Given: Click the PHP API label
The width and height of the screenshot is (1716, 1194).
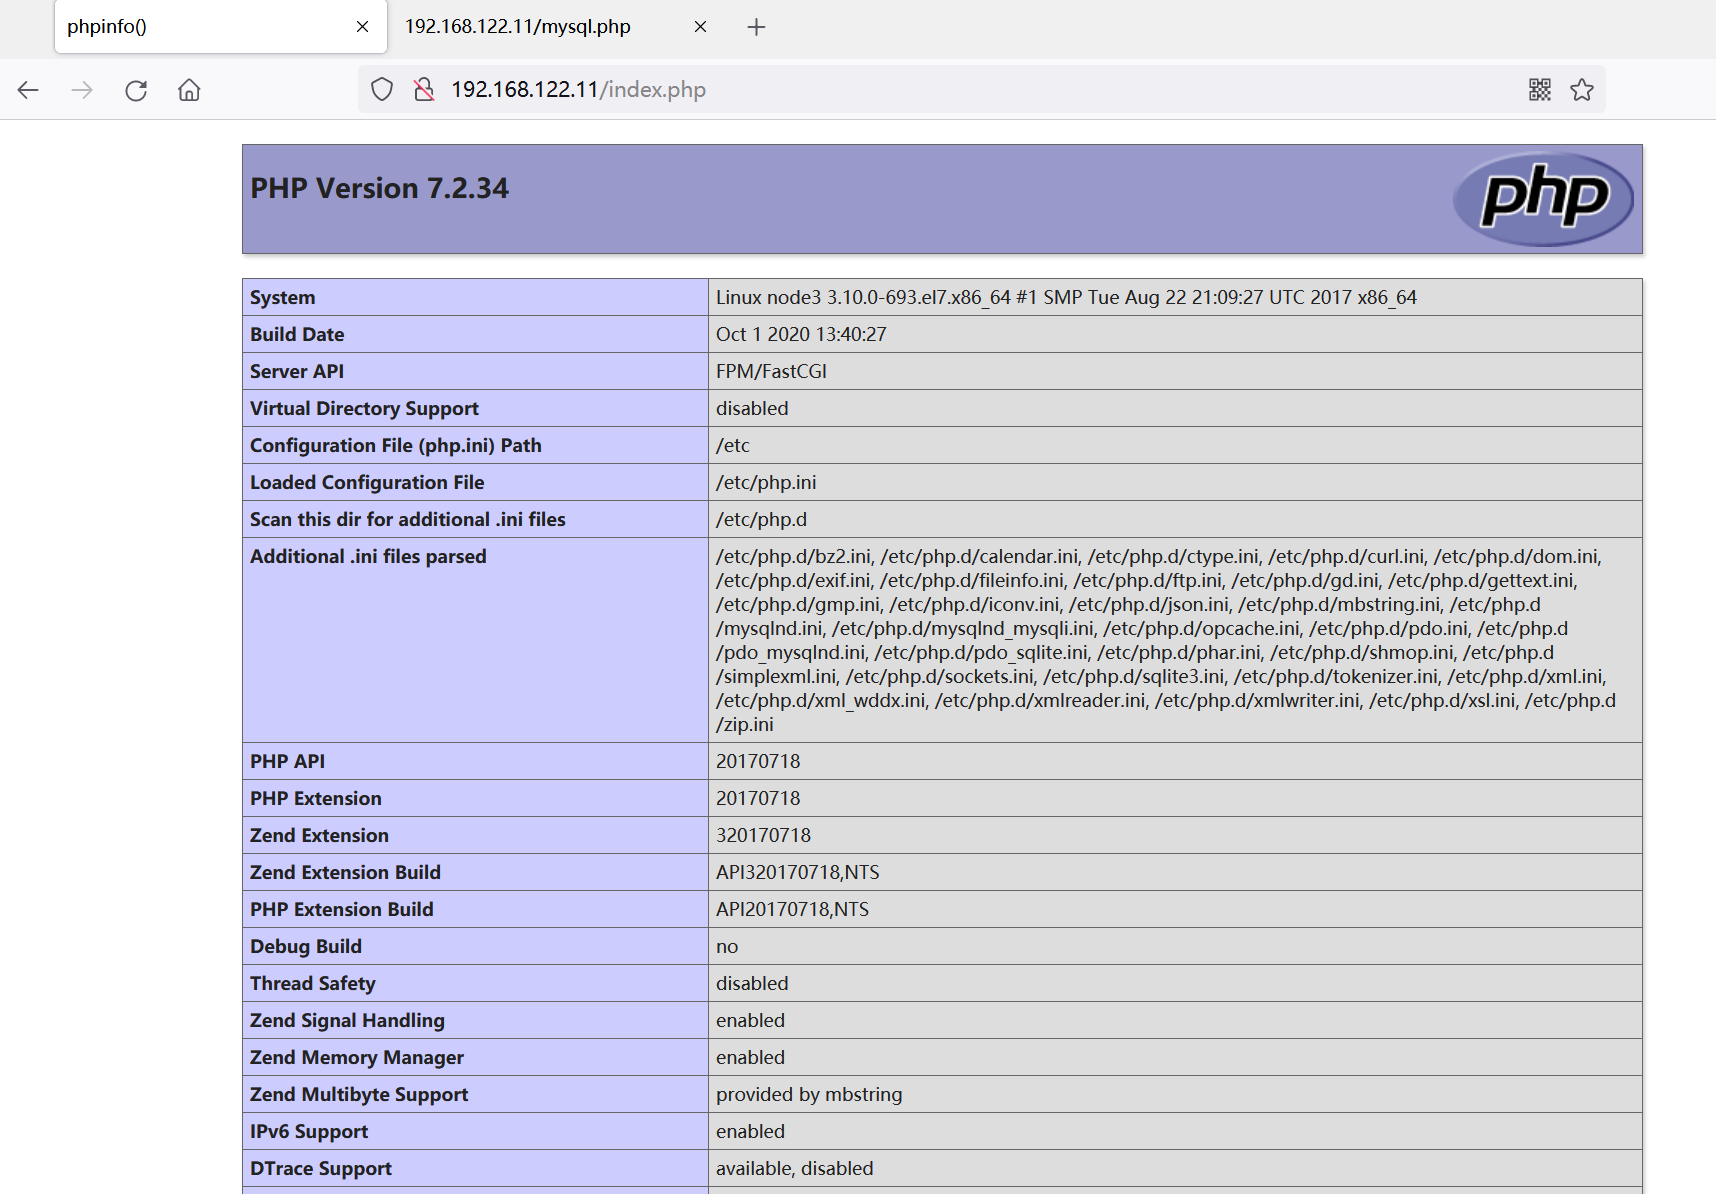Looking at the screenshot, I should (287, 761).
